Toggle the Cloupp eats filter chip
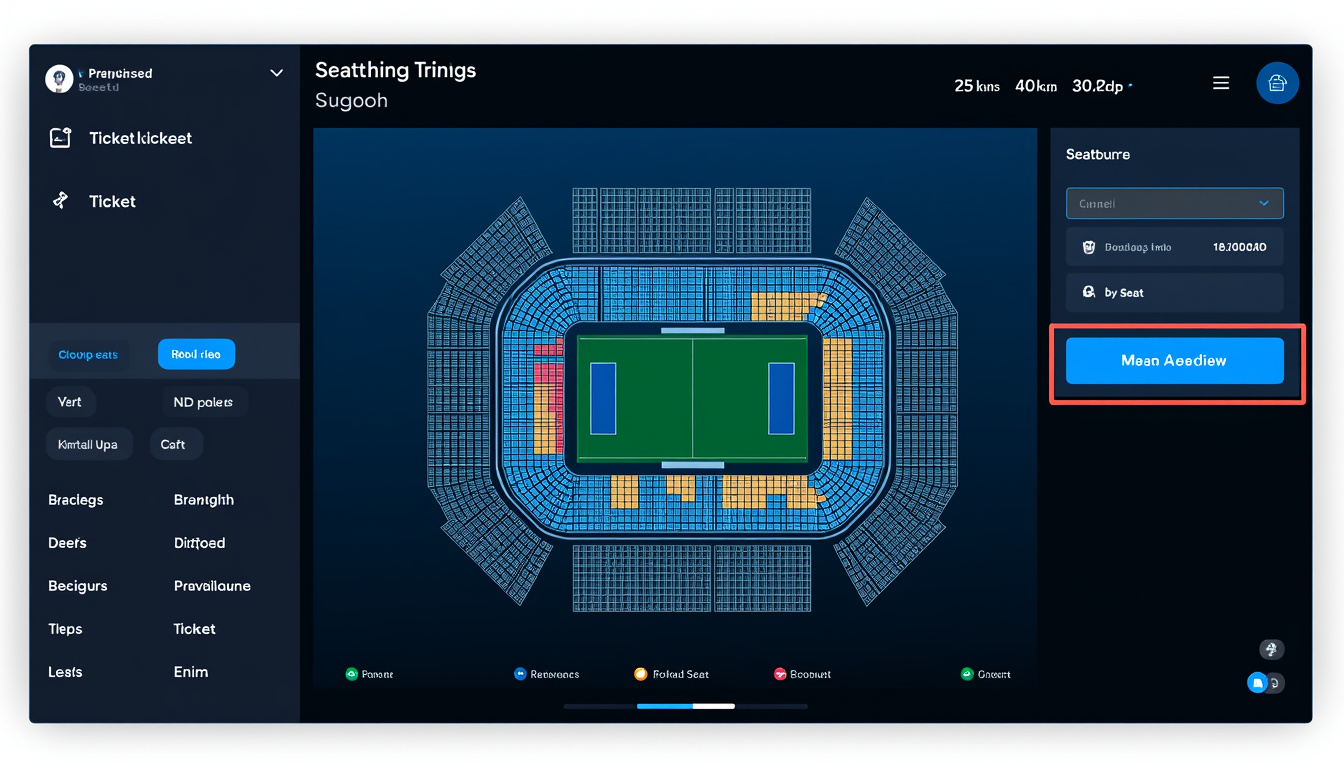 coord(88,355)
